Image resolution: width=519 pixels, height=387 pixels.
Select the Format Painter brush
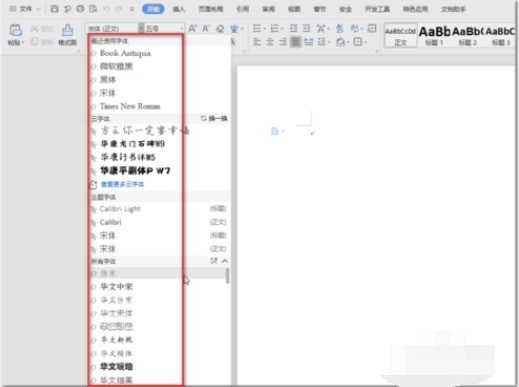click(68, 30)
